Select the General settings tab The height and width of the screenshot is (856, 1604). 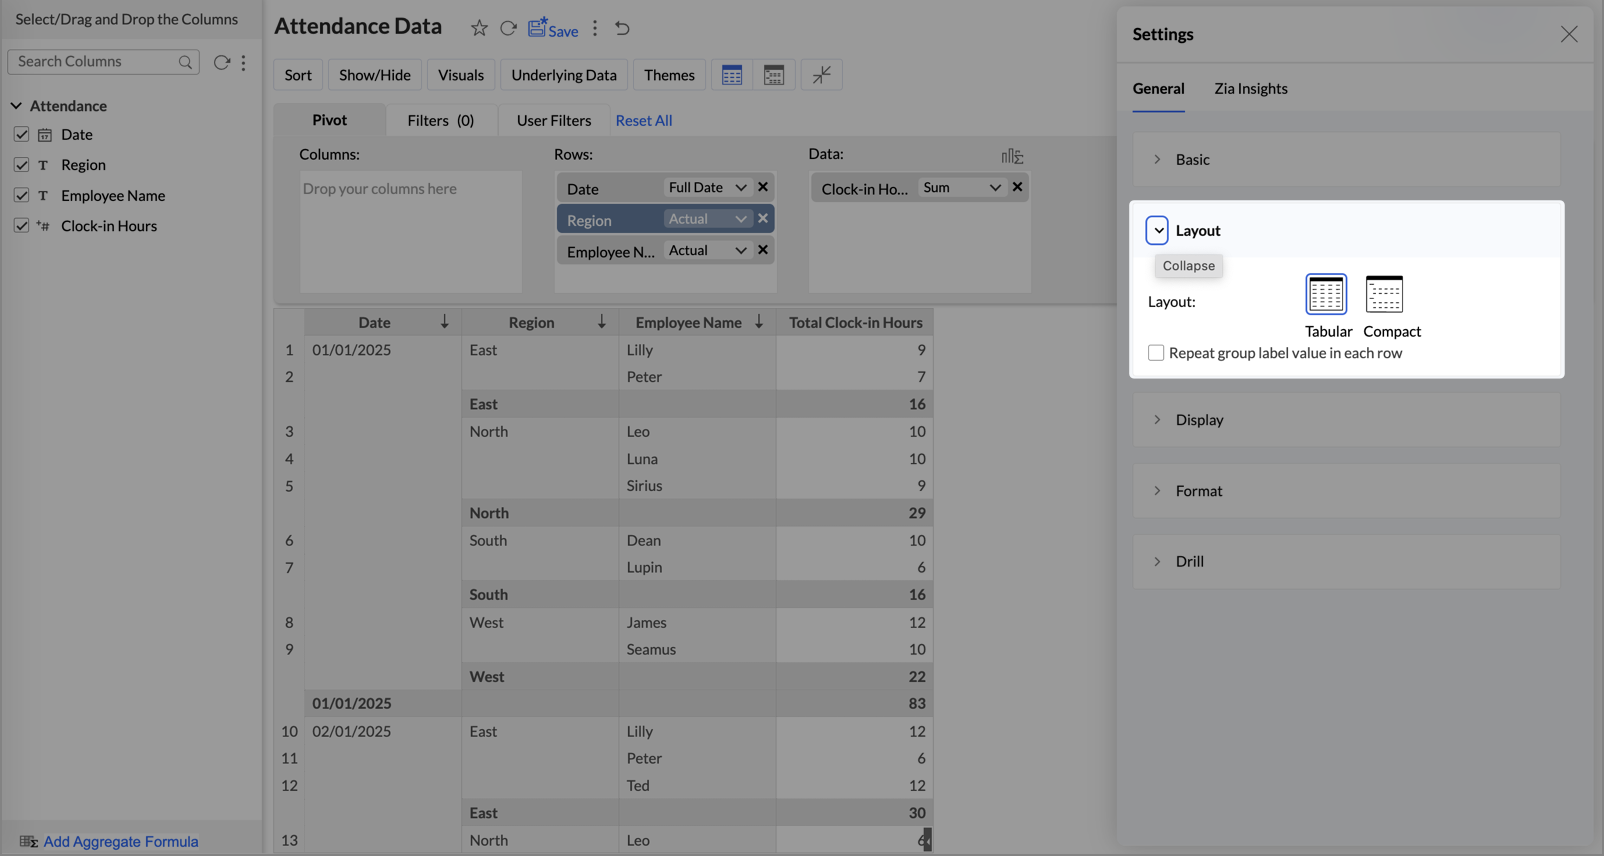(1158, 88)
